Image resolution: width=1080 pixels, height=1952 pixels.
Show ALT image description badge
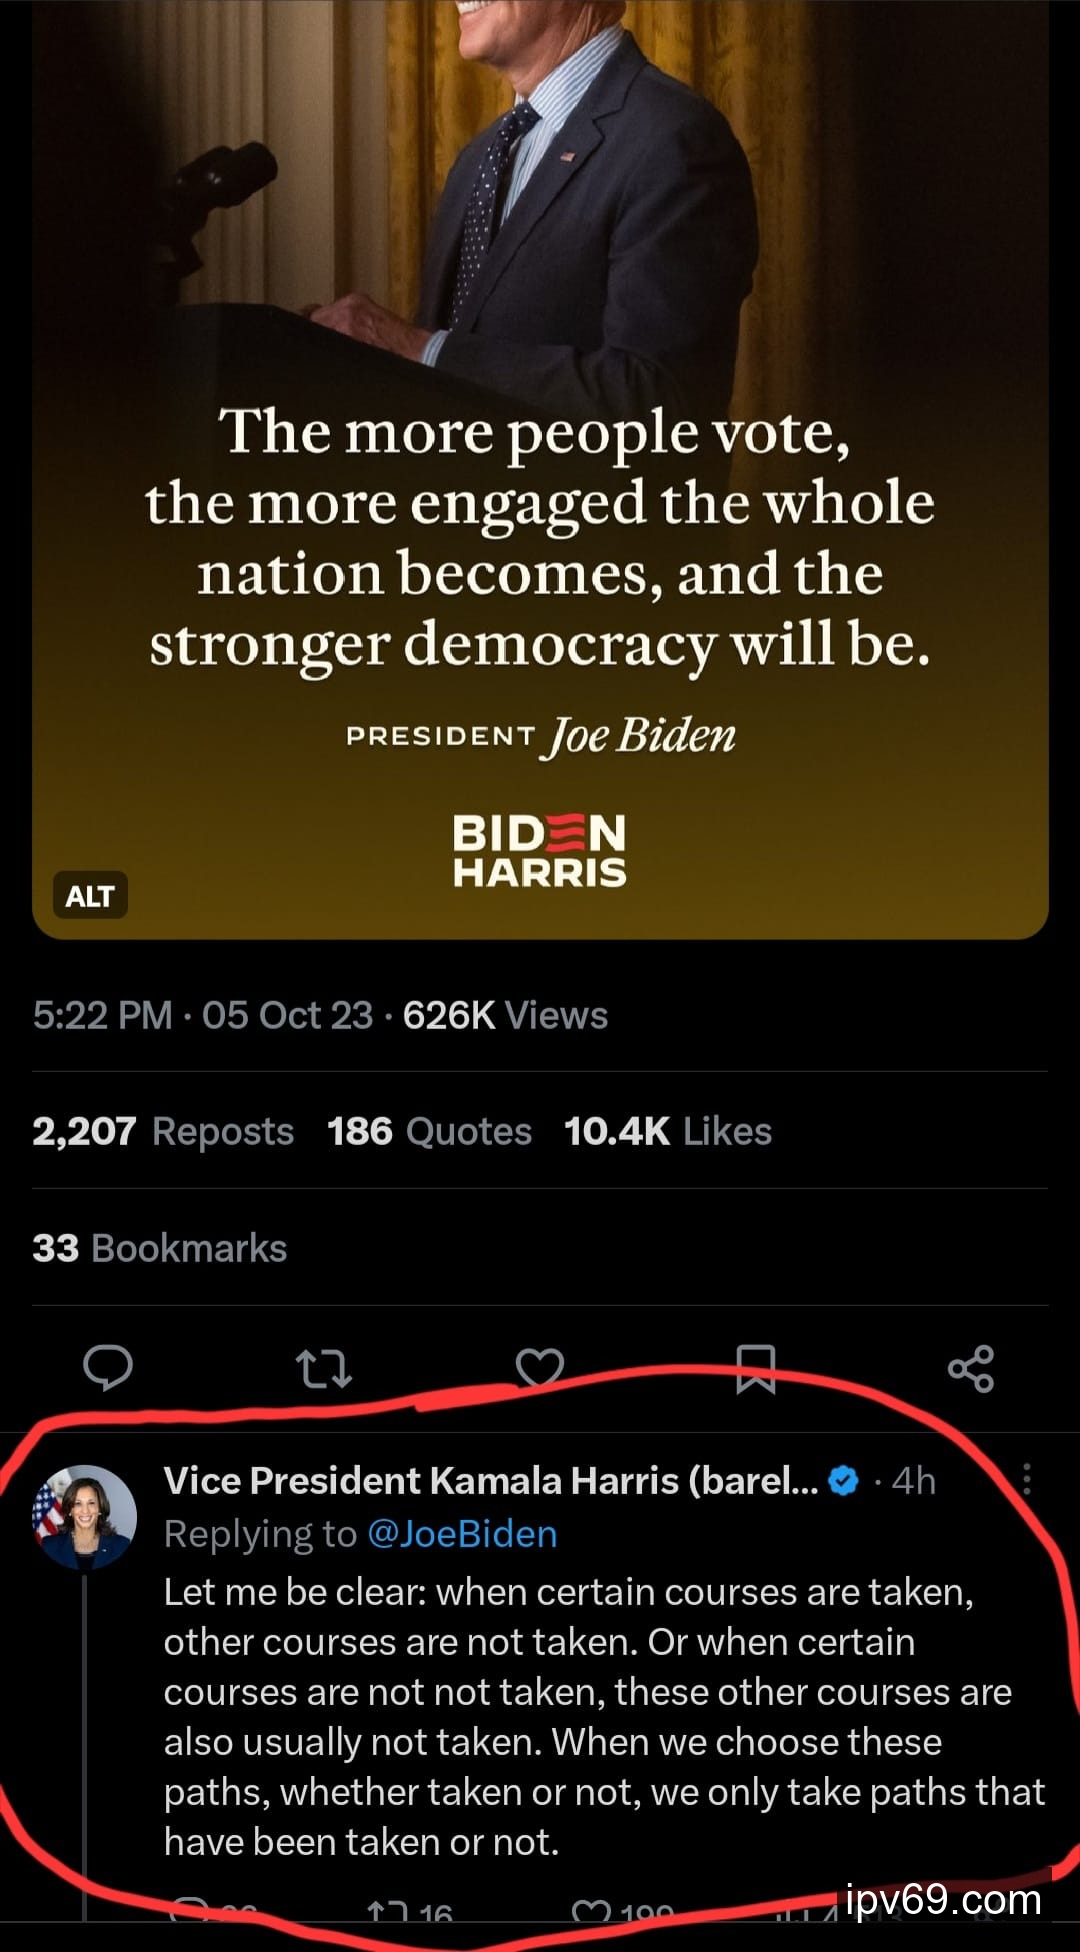coord(90,896)
